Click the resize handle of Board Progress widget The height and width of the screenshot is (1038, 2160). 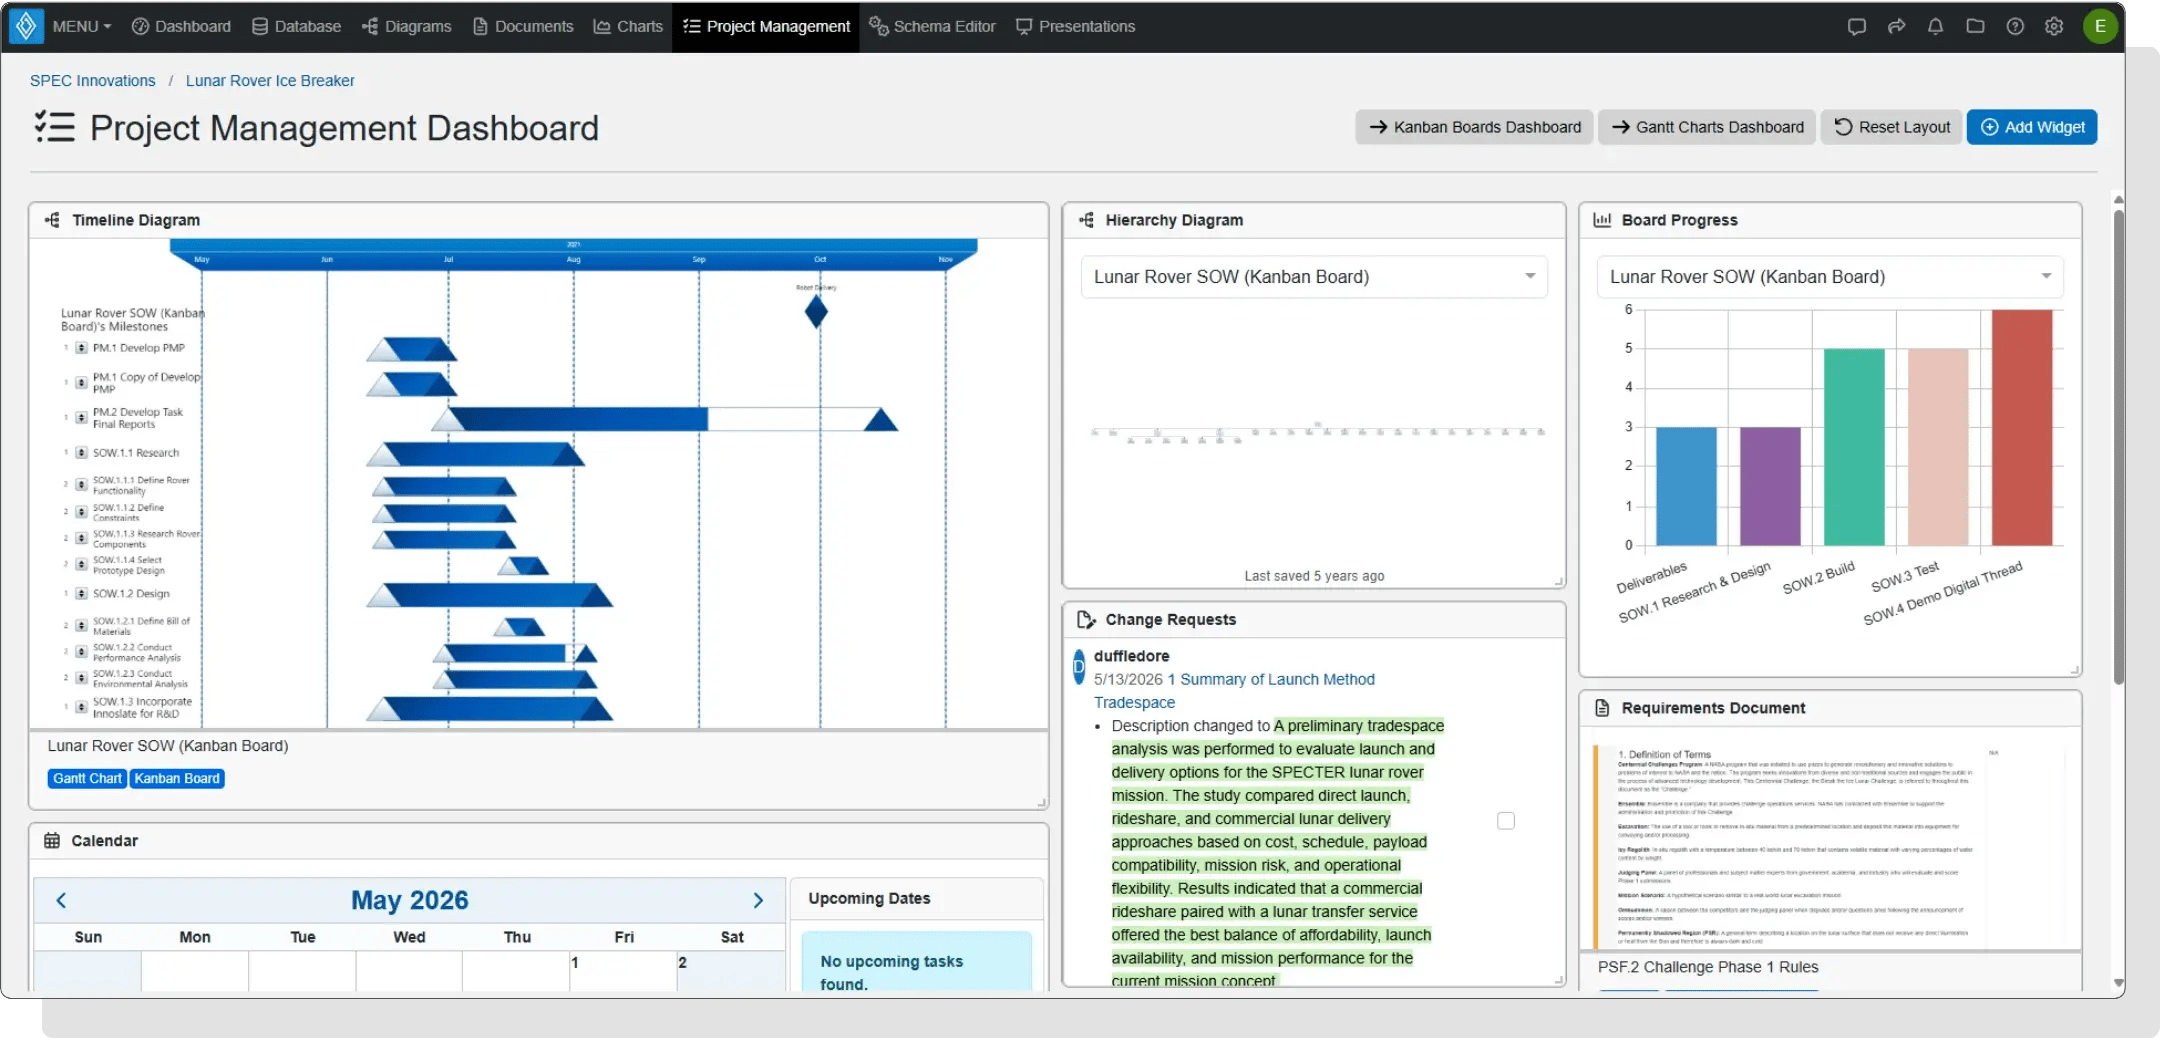[x=2074, y=670]
